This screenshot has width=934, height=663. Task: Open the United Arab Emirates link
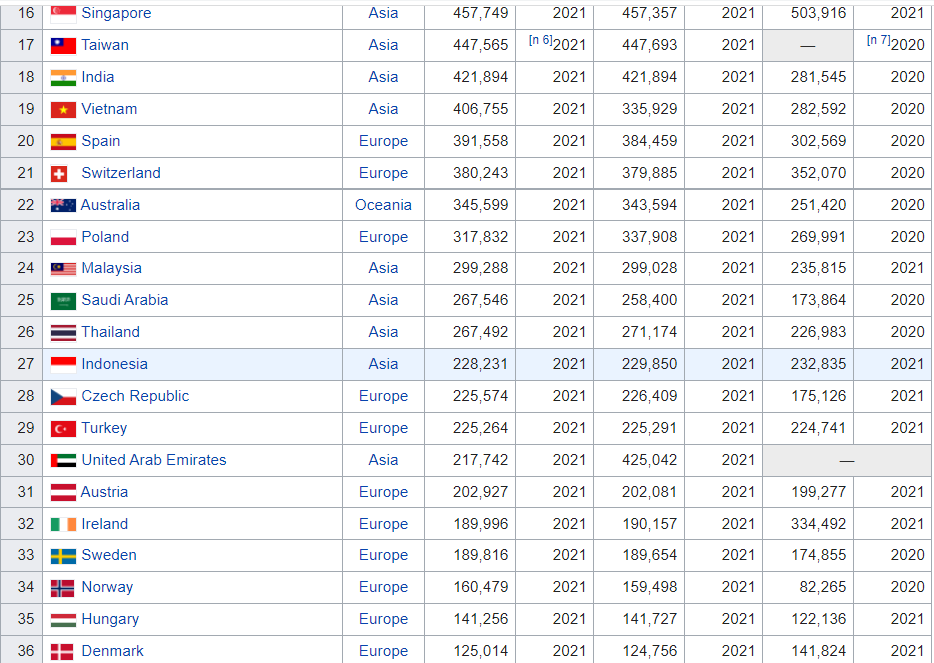[154, 460]
